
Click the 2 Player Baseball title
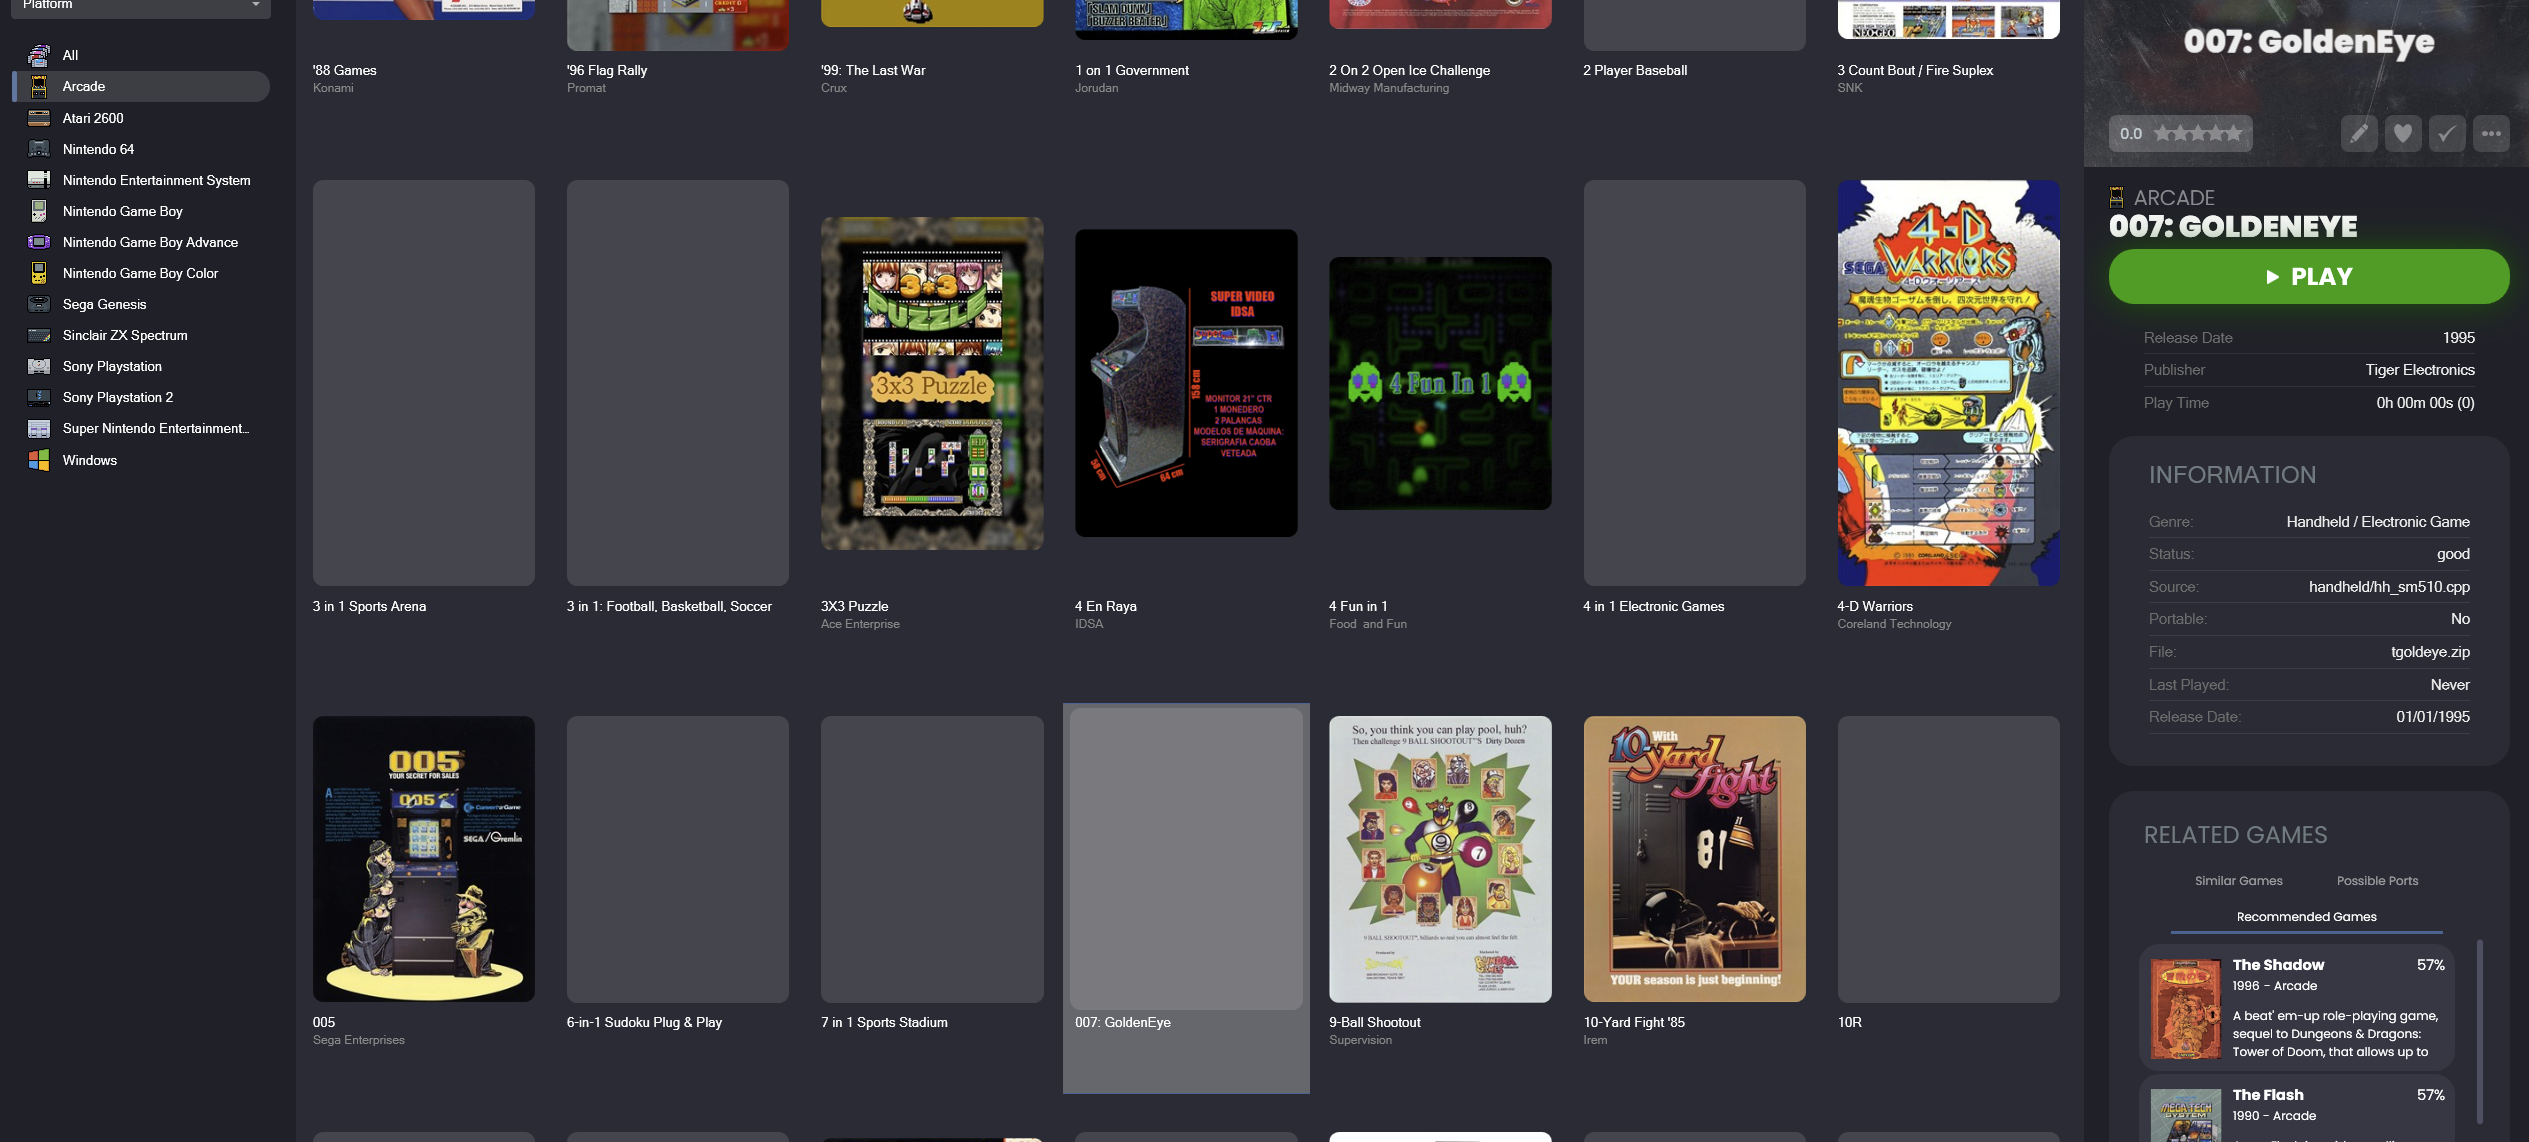pos(1635,70)
